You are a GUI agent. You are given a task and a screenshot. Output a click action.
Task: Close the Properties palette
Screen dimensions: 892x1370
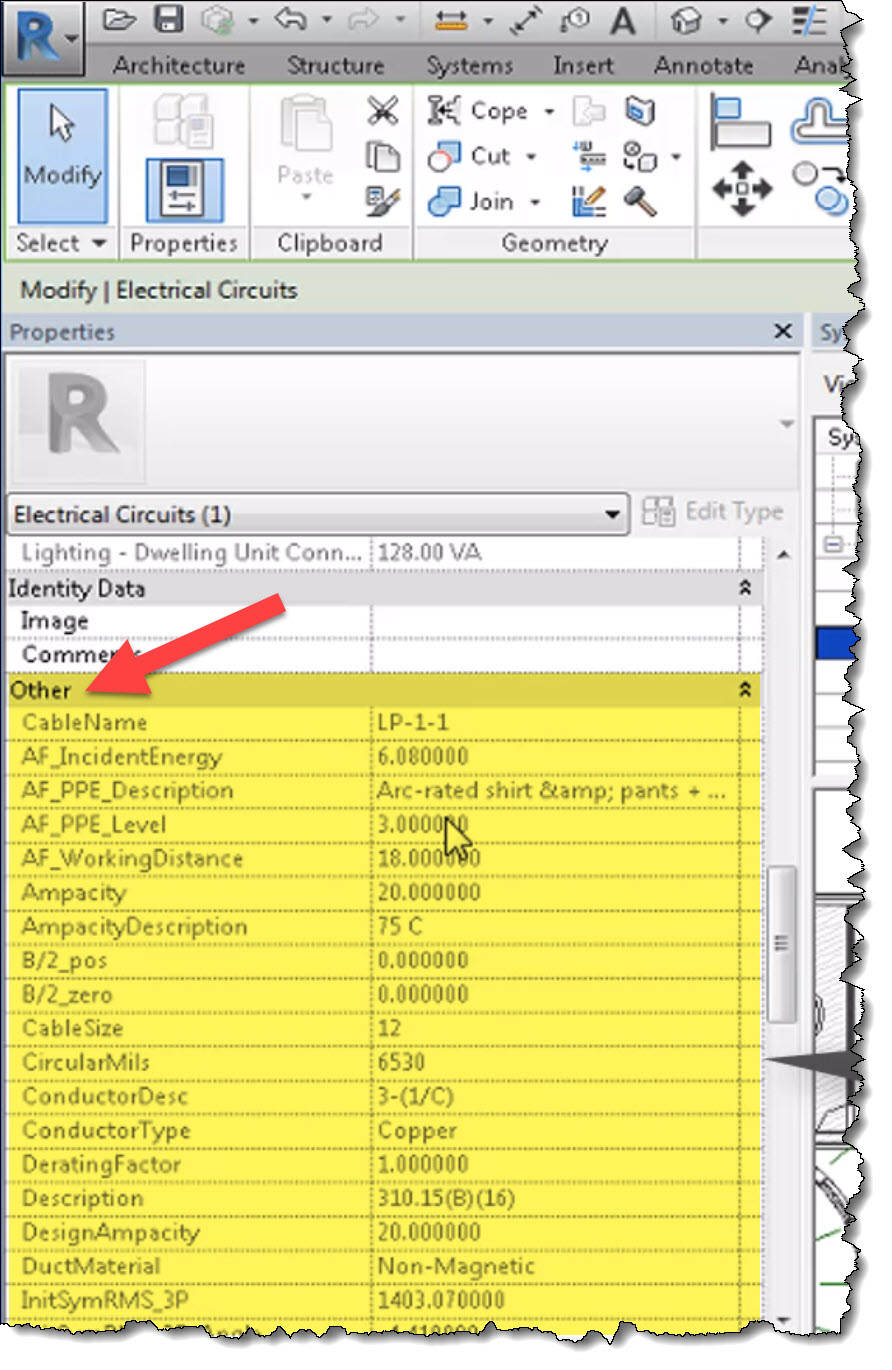(784, 331)
